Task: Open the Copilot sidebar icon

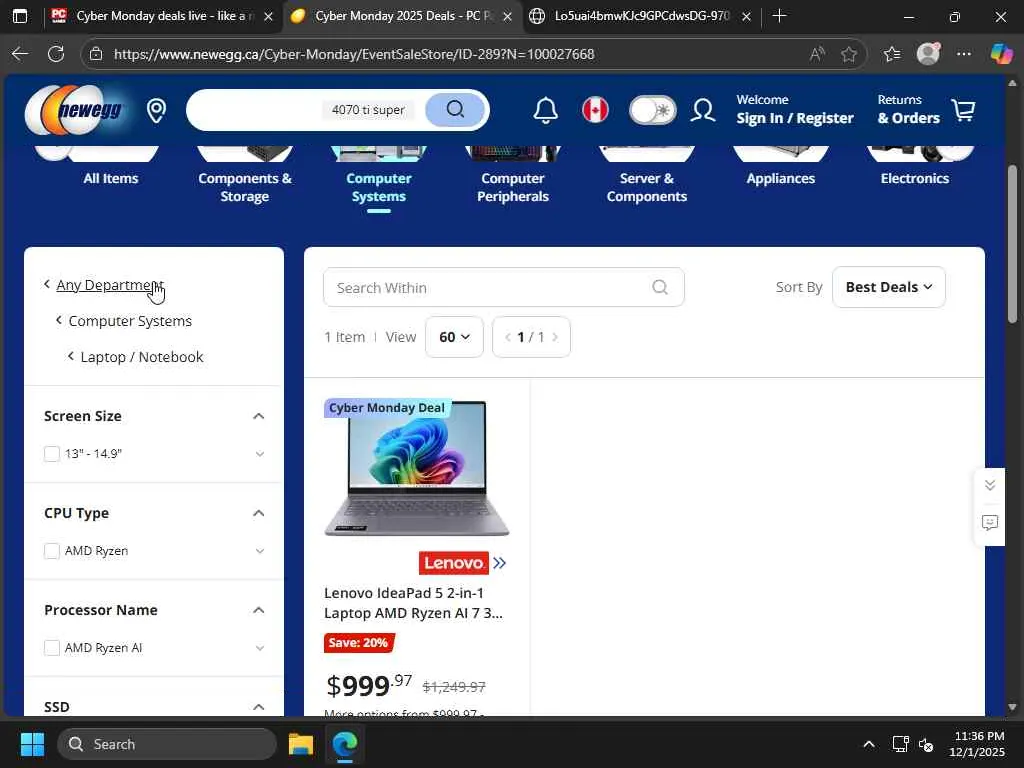Action: (1001, 54)
